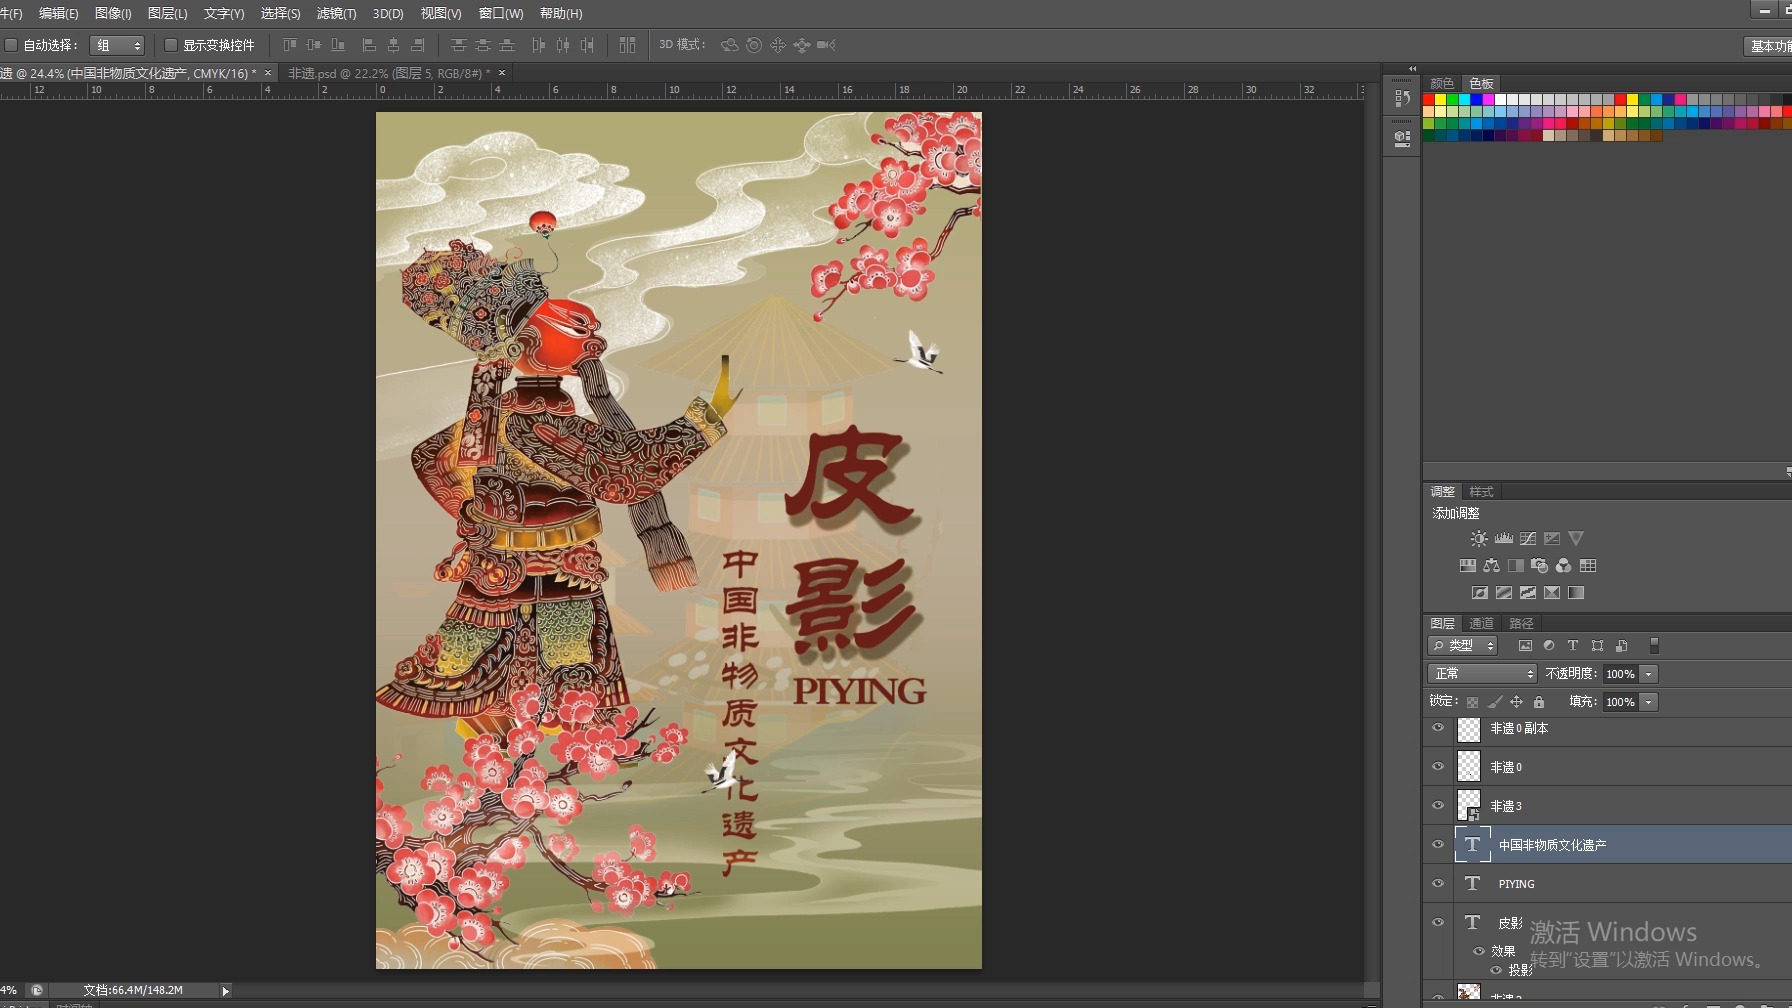The image size is (1792, 1008).
Task: Switch to the 通道 tab
Action: (x=1481, y=623)
